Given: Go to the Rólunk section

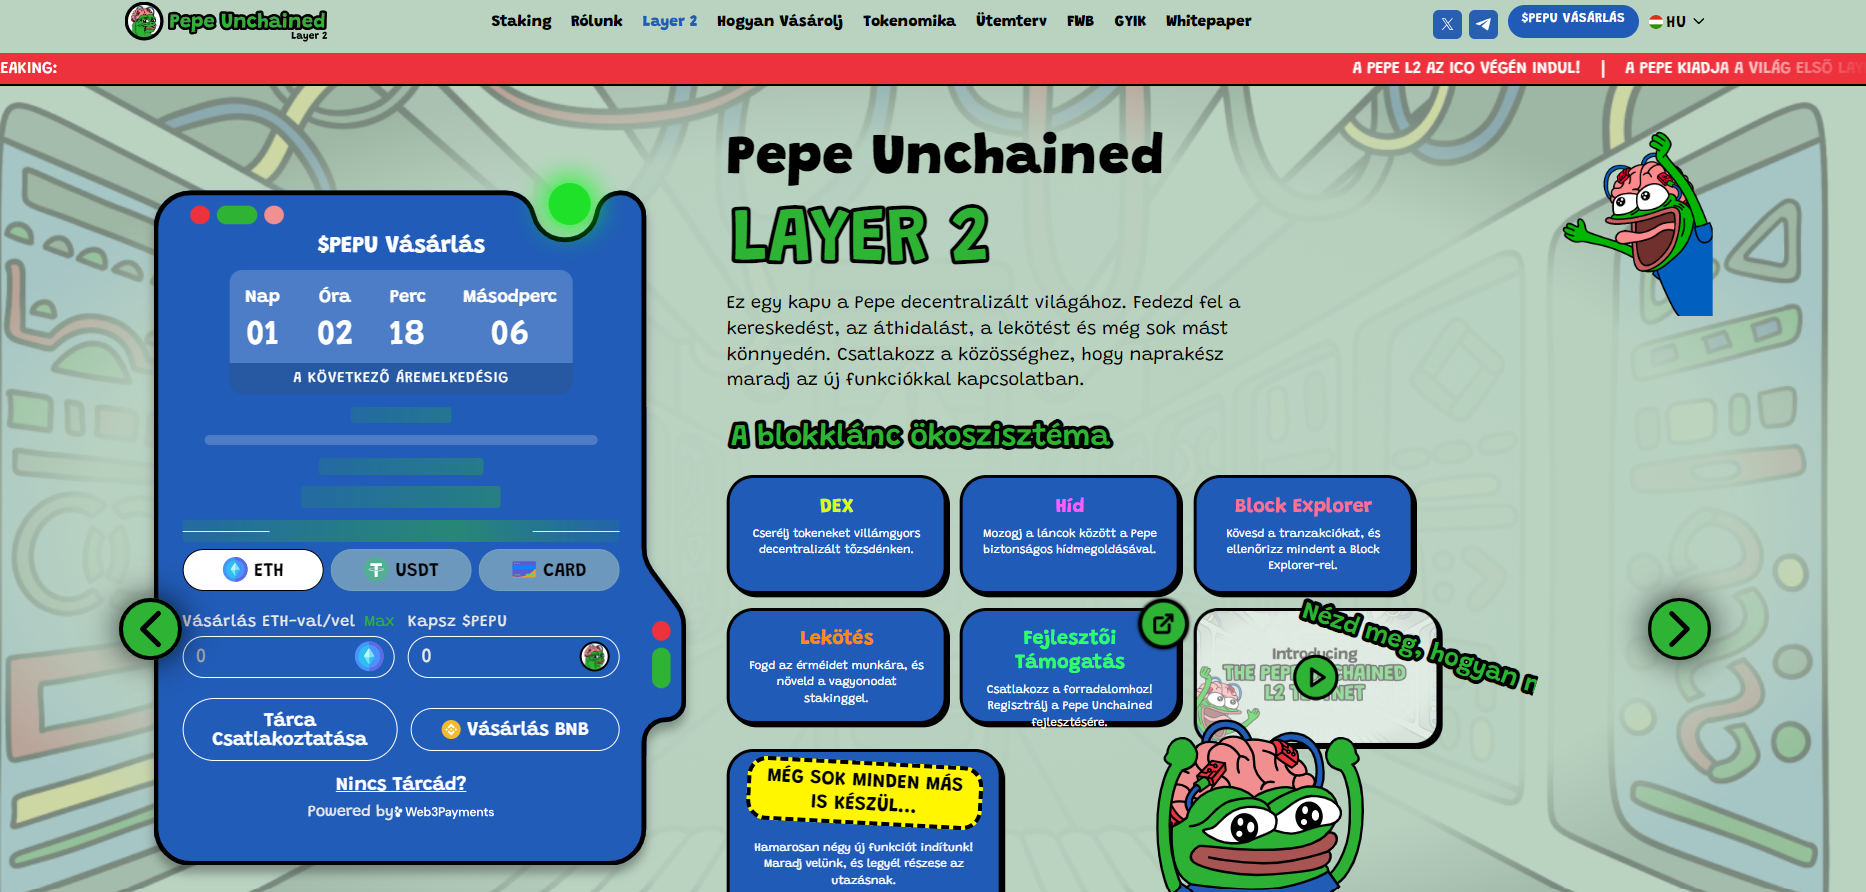Looking at the screenshot, I should tap(596, 21).
